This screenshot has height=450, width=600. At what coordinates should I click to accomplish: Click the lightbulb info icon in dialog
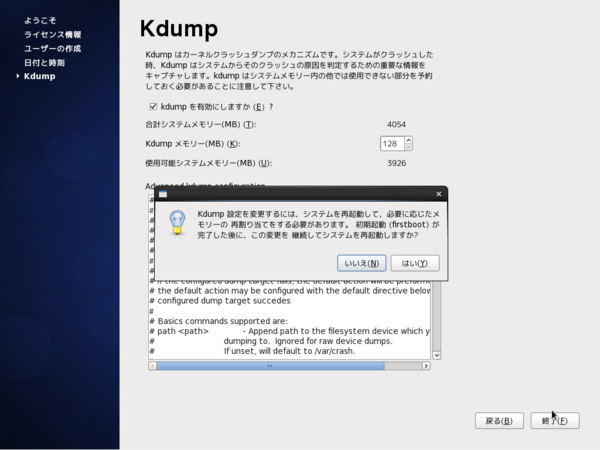(177, 222)
